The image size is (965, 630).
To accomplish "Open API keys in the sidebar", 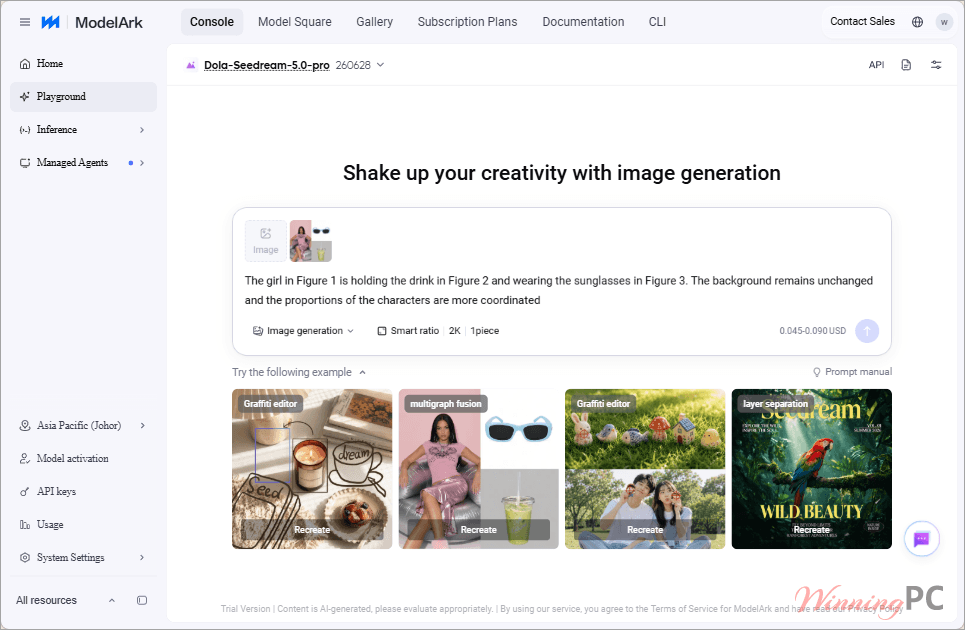I will click(83, 492).
